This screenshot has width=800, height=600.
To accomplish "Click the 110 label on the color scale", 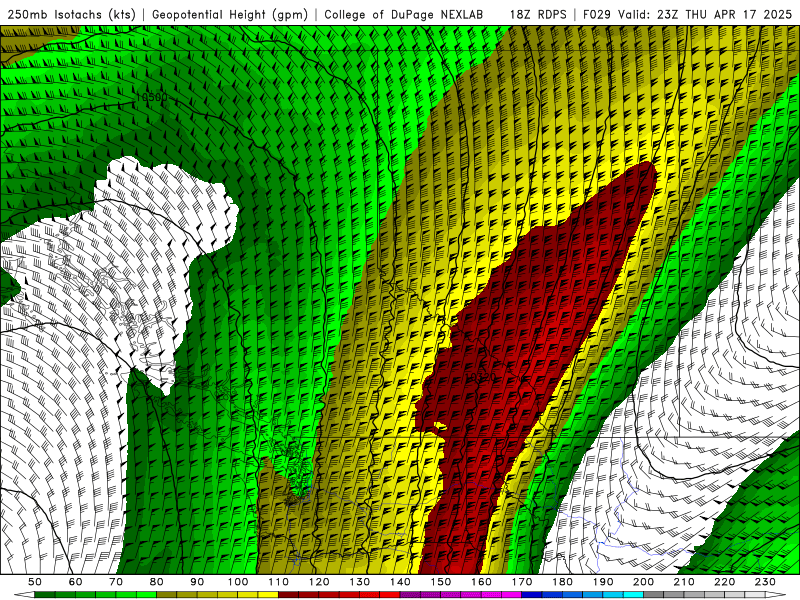I will (279, 582).
